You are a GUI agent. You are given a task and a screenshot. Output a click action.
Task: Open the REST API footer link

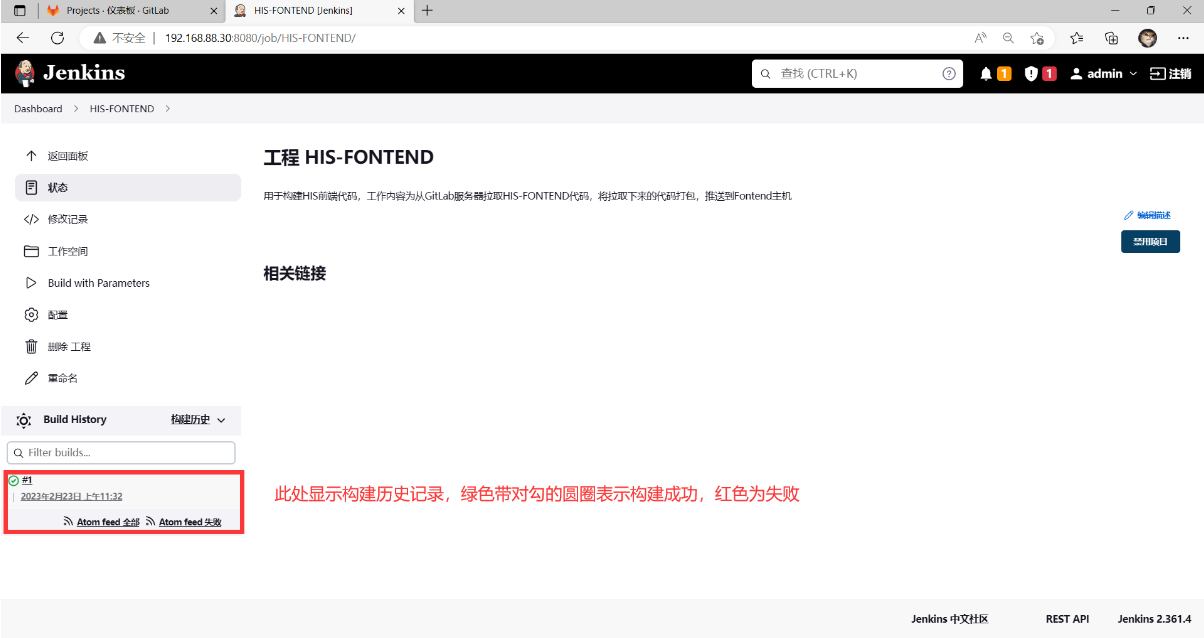pos(1067,619)
